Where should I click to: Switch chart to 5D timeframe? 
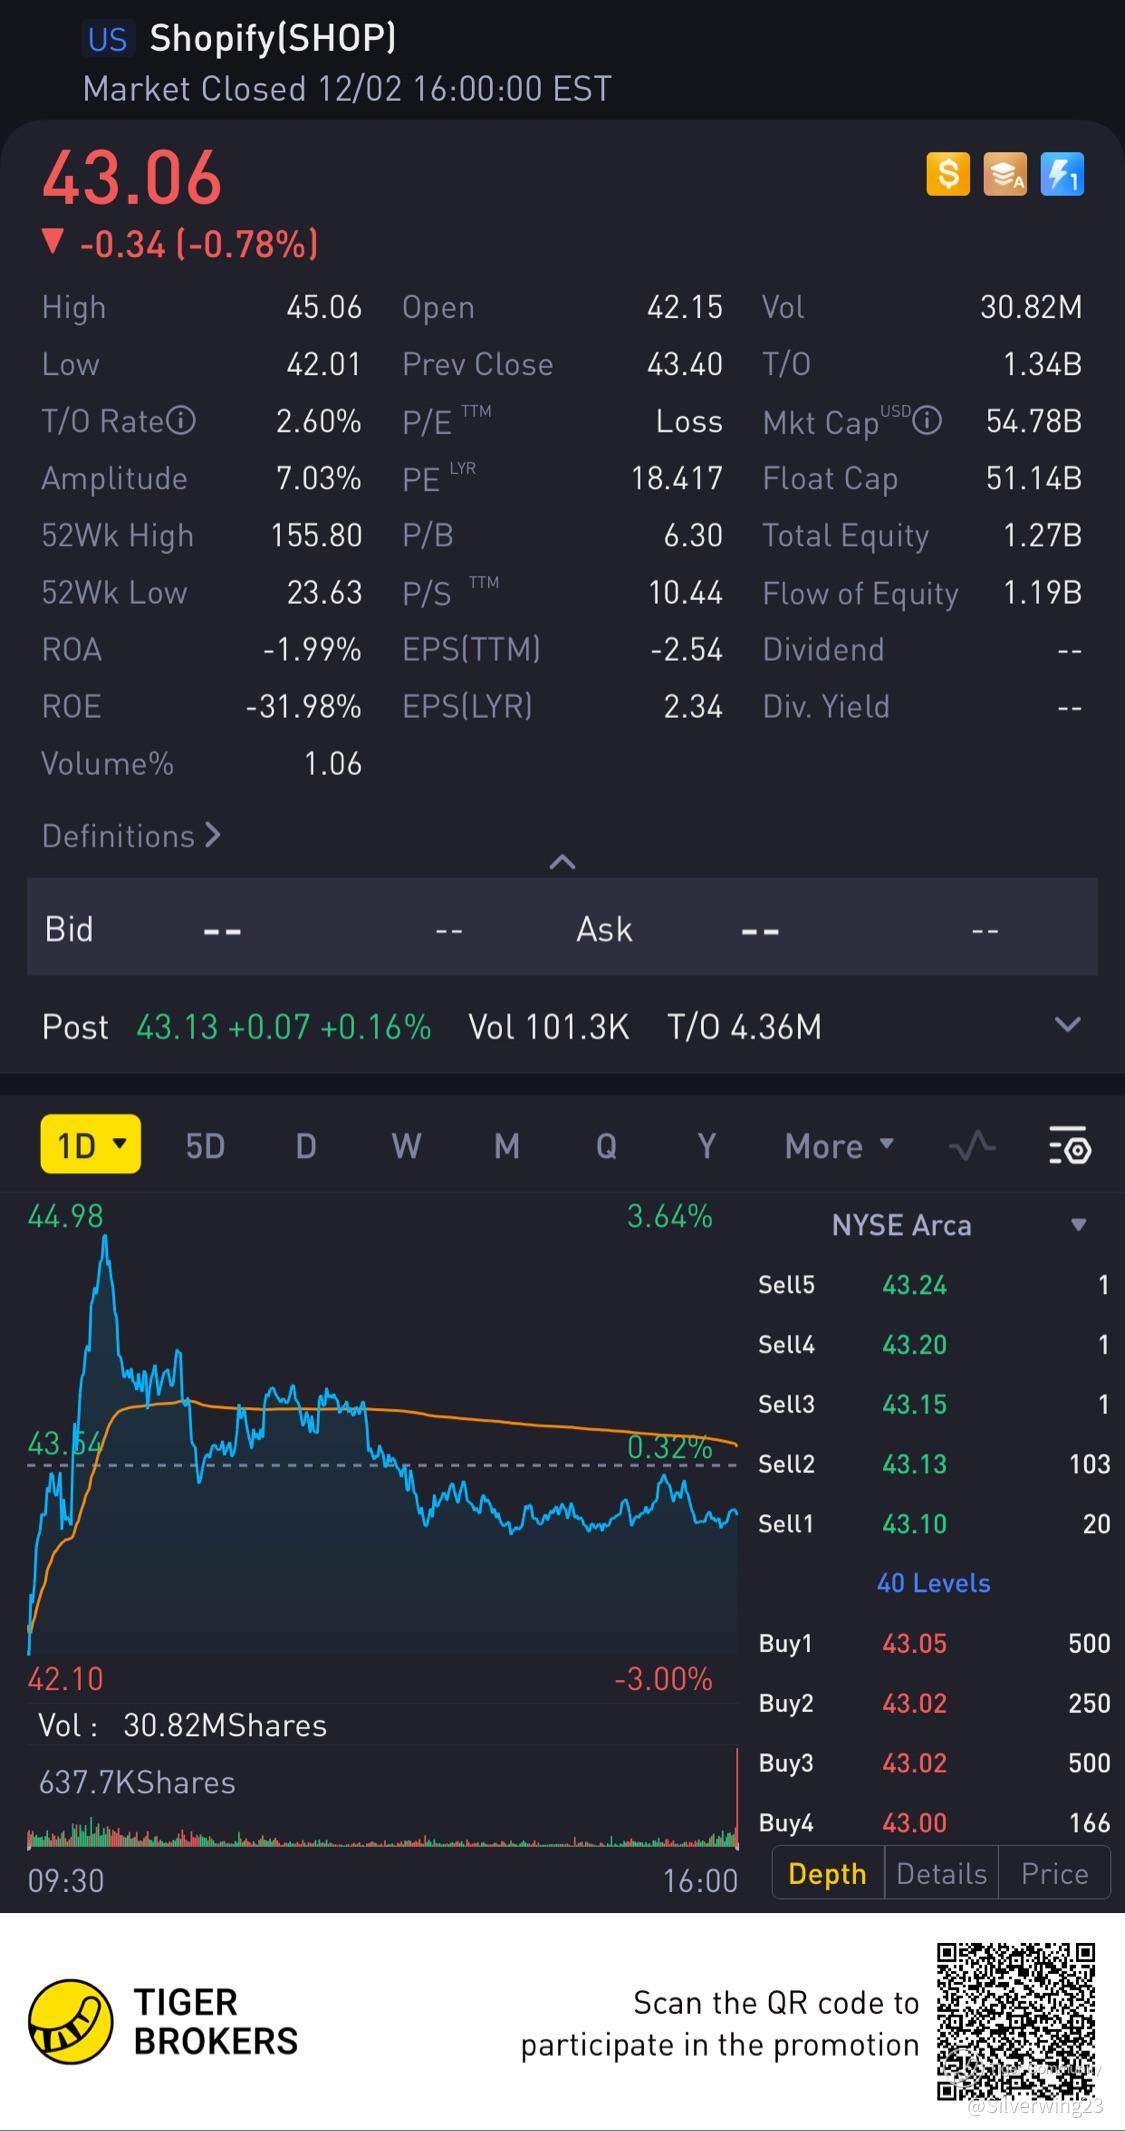[205, 1146]
